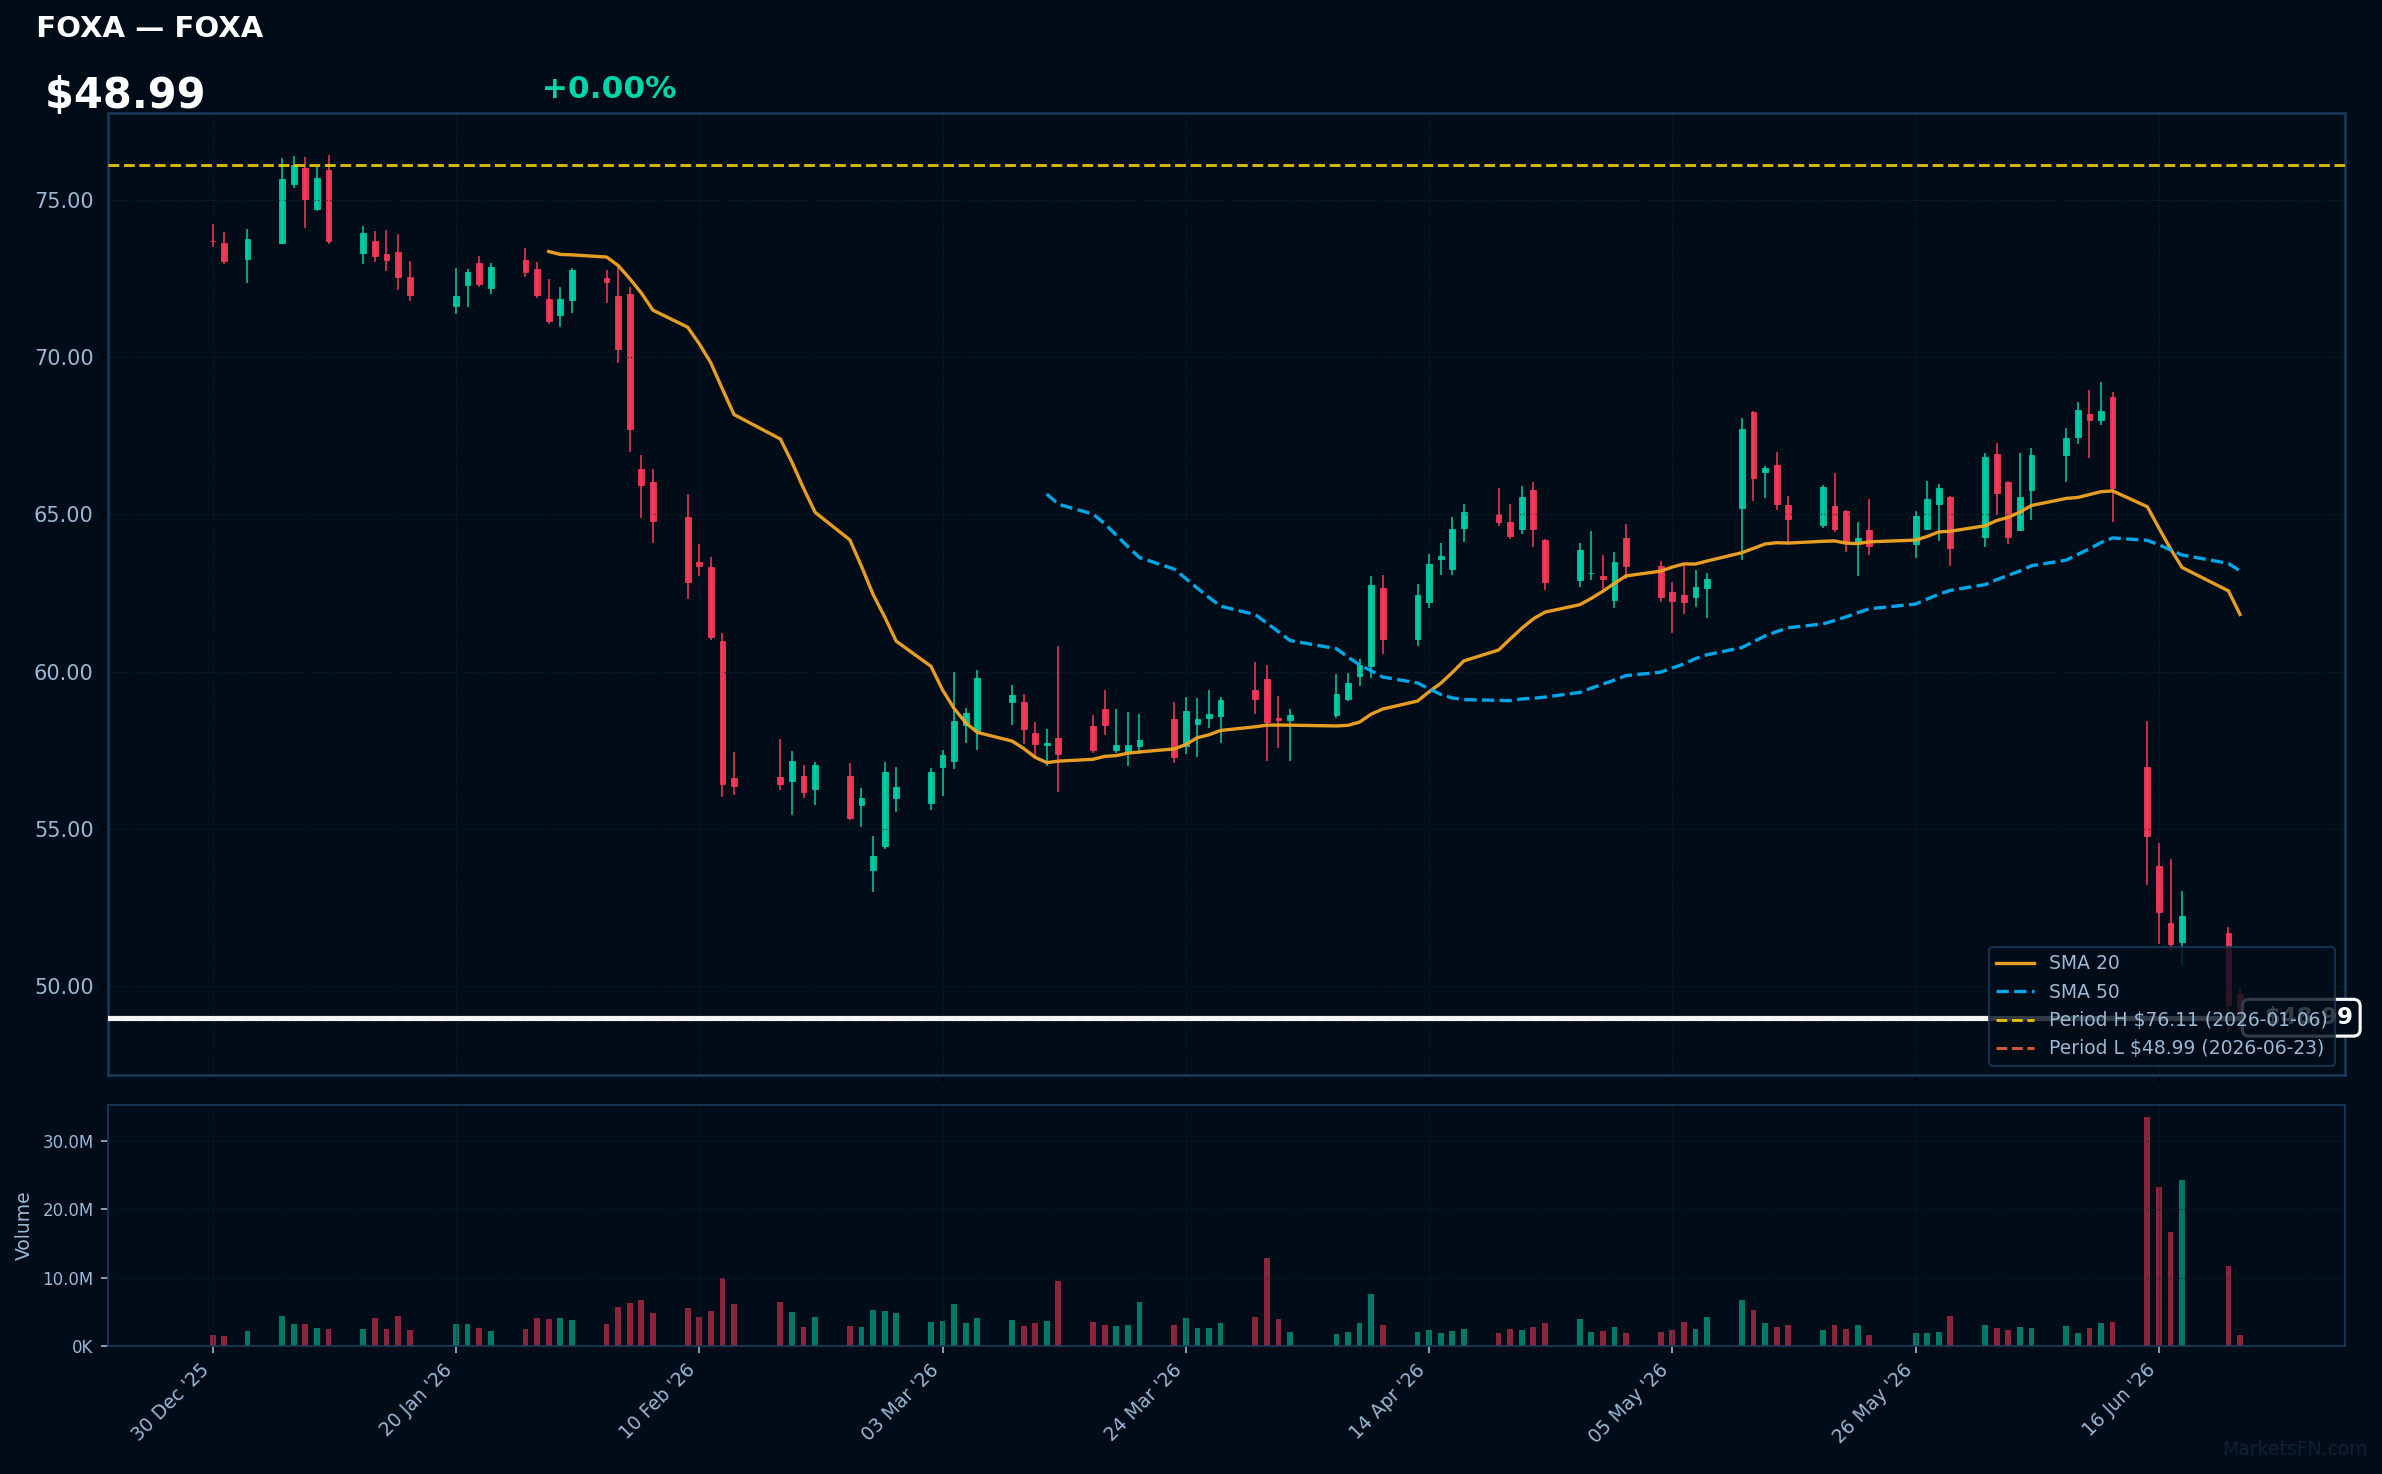The height and width of the screenshot is (1474, 2382).
Task: Click the 55.00 price axis label
Action: coord(64,830)
